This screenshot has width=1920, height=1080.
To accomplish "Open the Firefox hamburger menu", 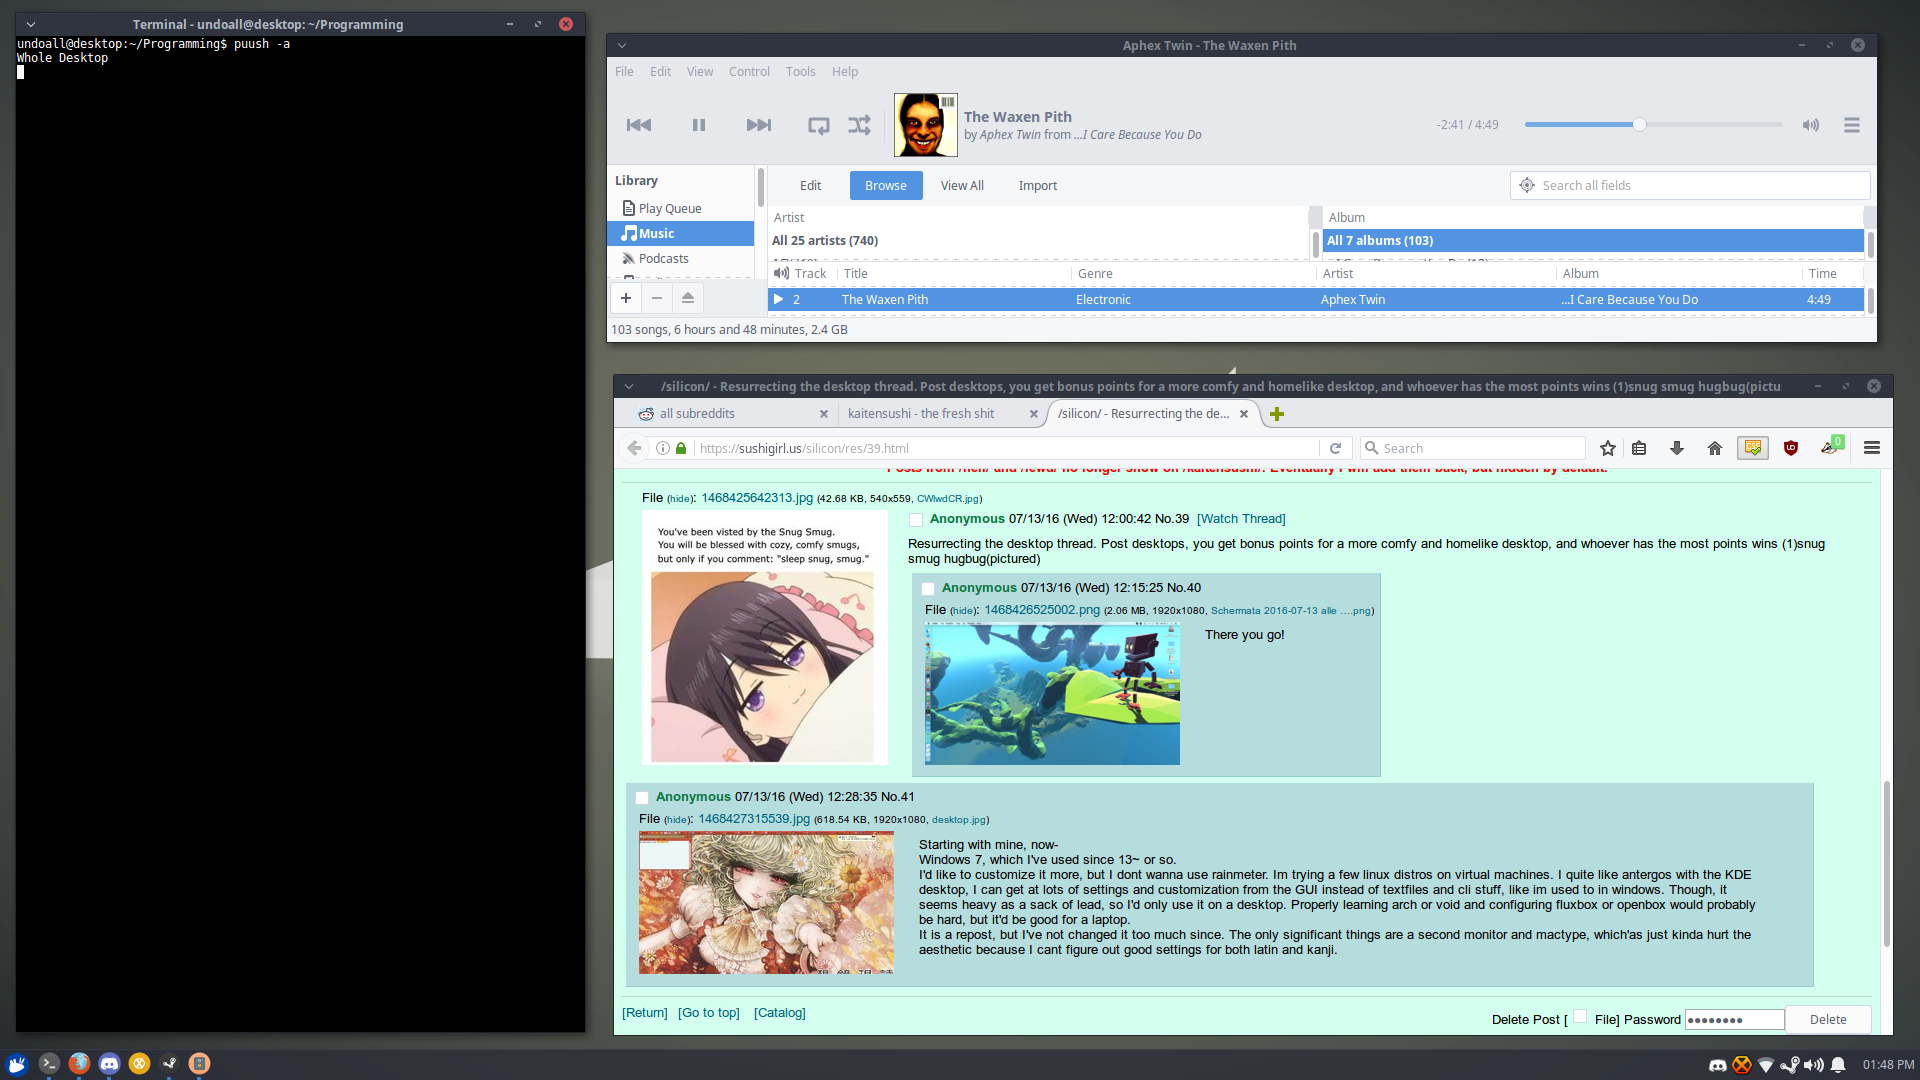I will tap(1871, 448).
